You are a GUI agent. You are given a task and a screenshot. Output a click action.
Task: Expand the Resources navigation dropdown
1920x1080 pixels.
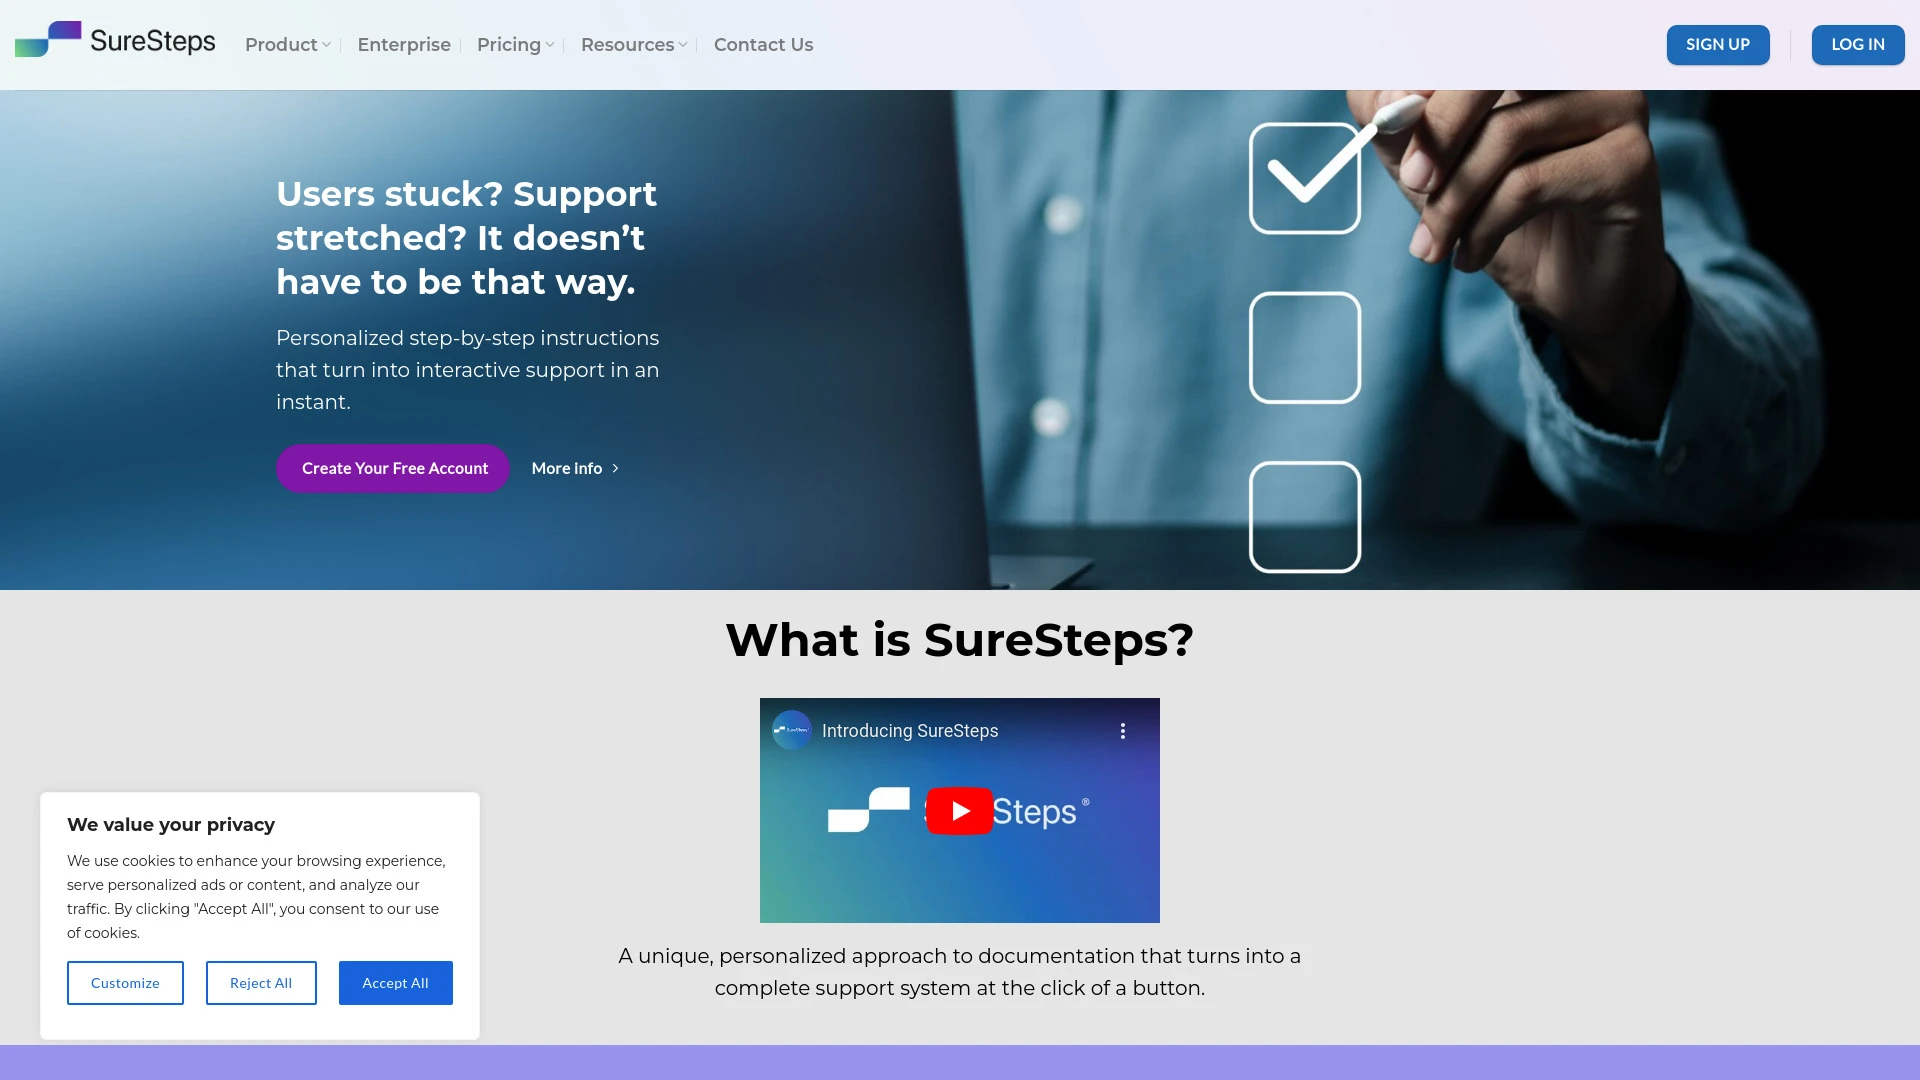[634, 45]
